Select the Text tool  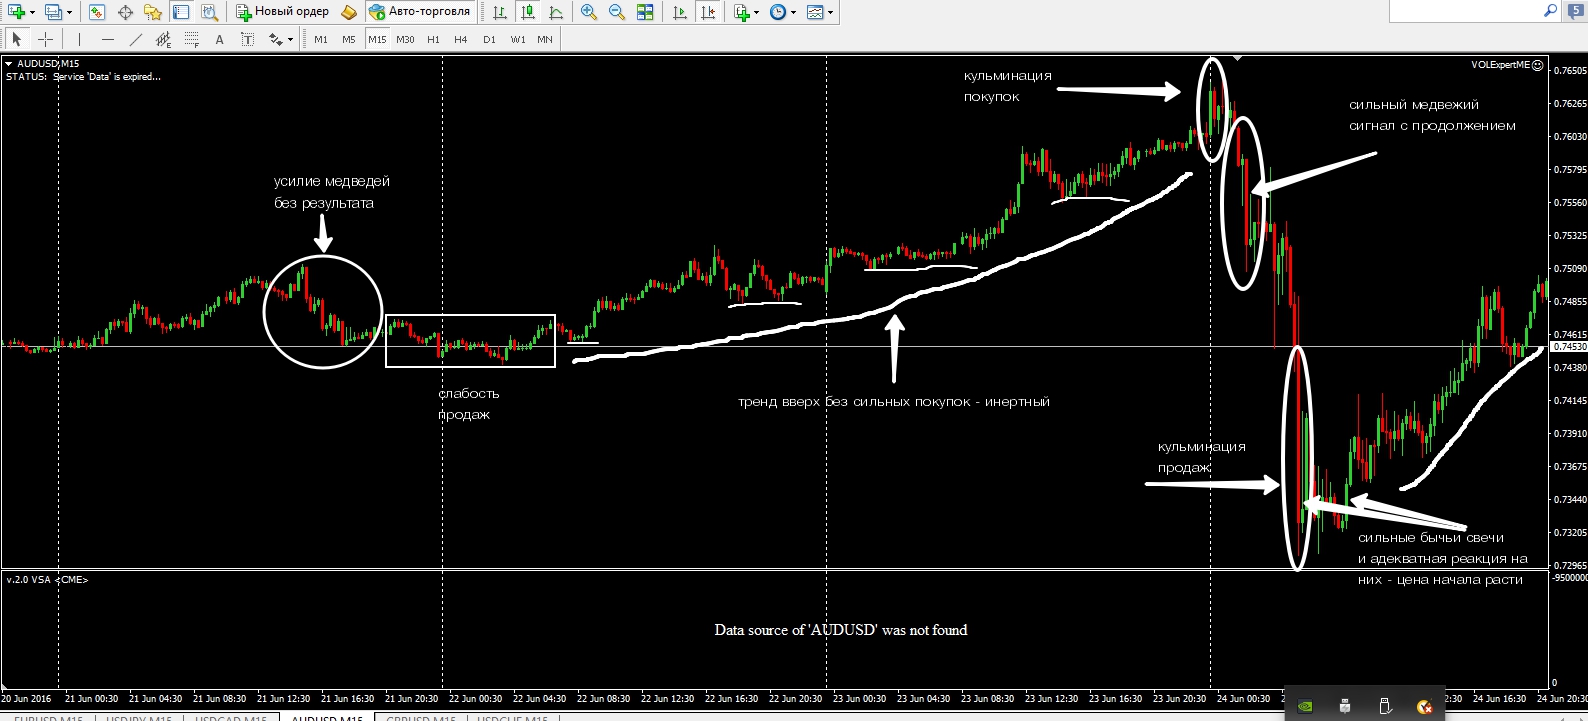pyautogui.click(x=219, y=39)
